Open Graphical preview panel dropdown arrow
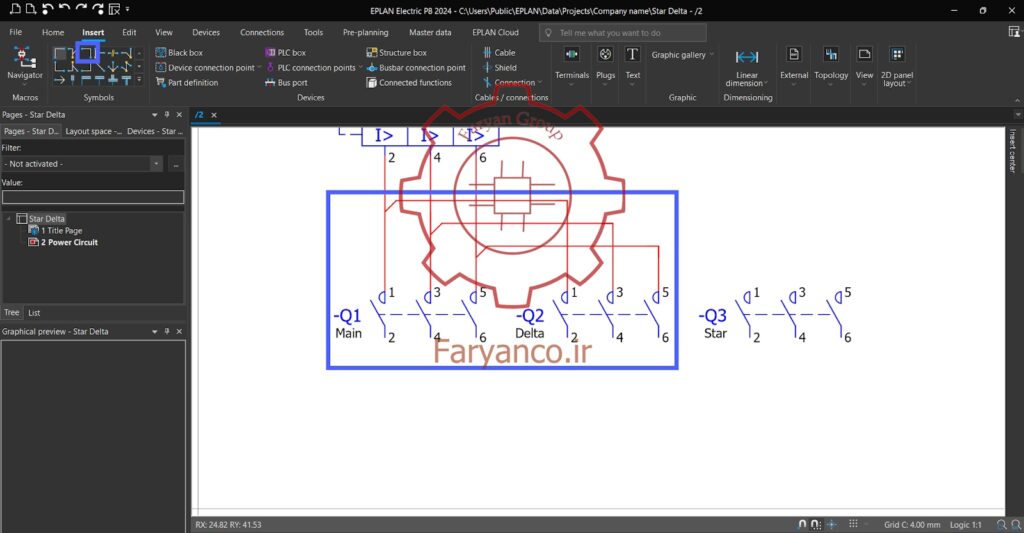This screenshot has width=1024, height=533. (x=155, y=331)
